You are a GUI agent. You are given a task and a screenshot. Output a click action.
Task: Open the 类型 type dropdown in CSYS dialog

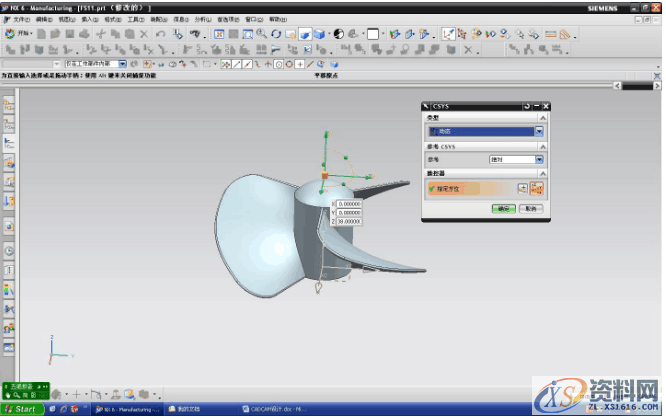pos(540,131)
